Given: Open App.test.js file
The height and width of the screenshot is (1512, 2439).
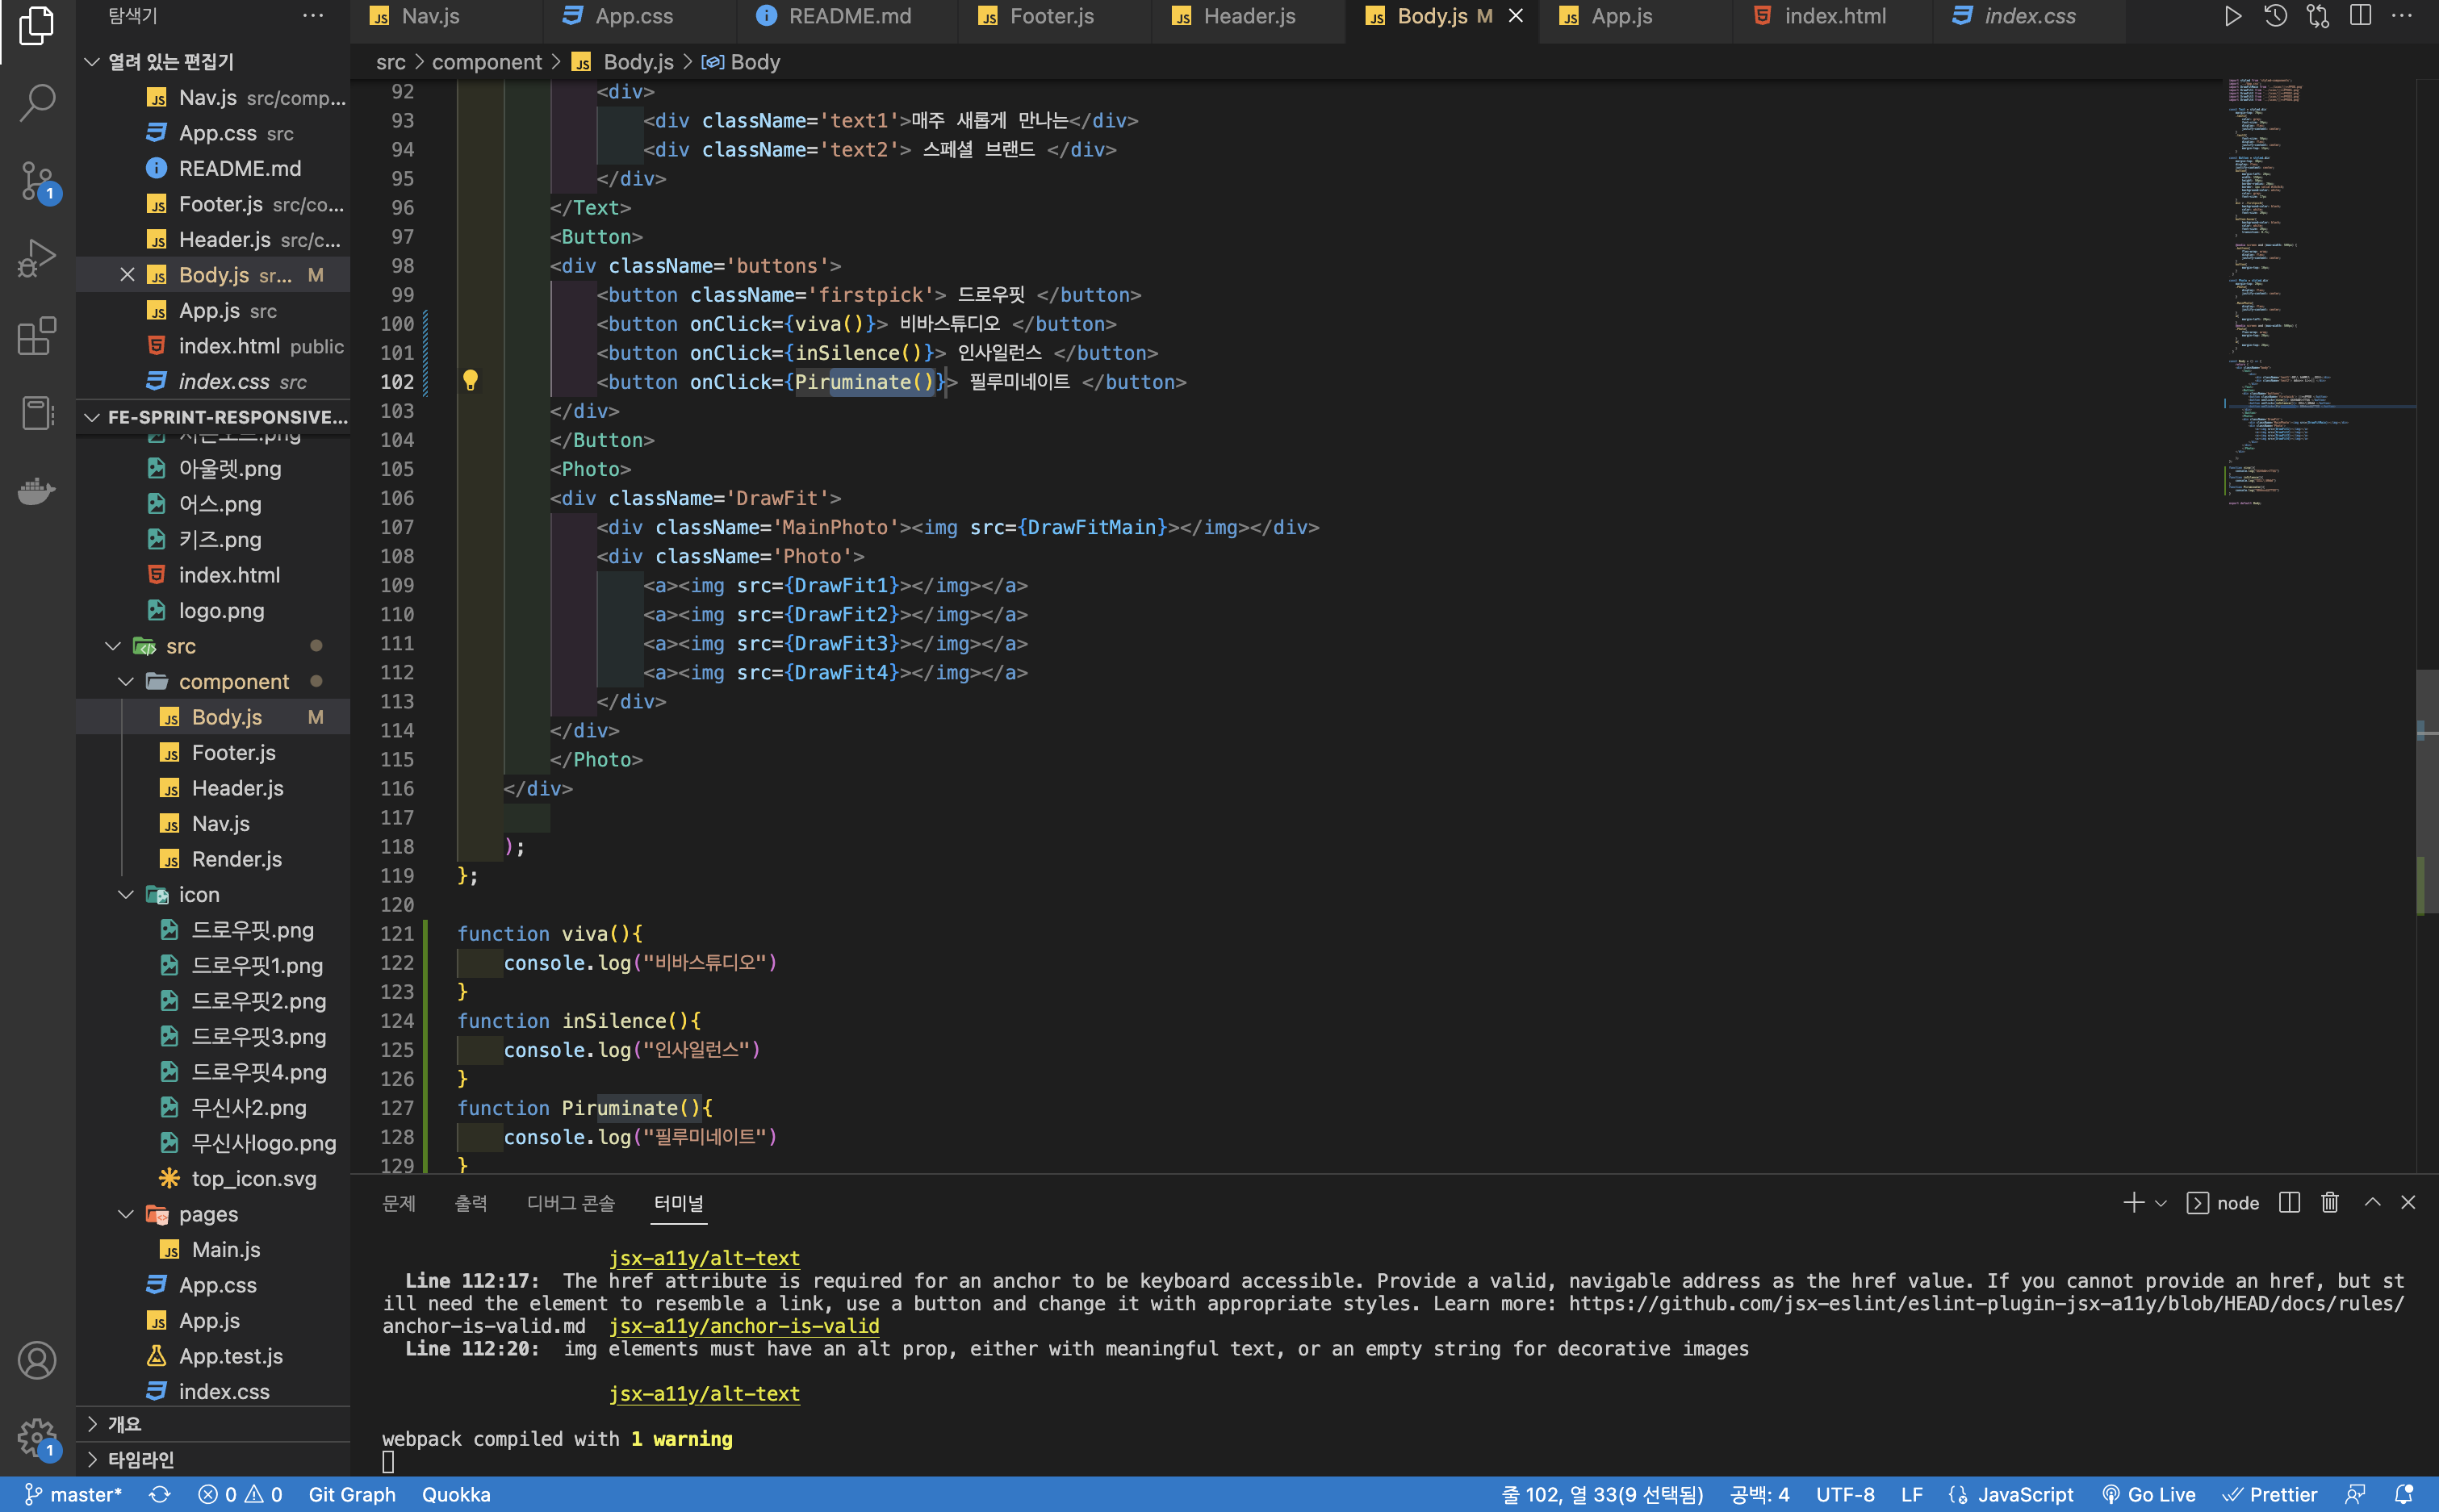Looking at the screenshot, I should [x=230, y=1356].
